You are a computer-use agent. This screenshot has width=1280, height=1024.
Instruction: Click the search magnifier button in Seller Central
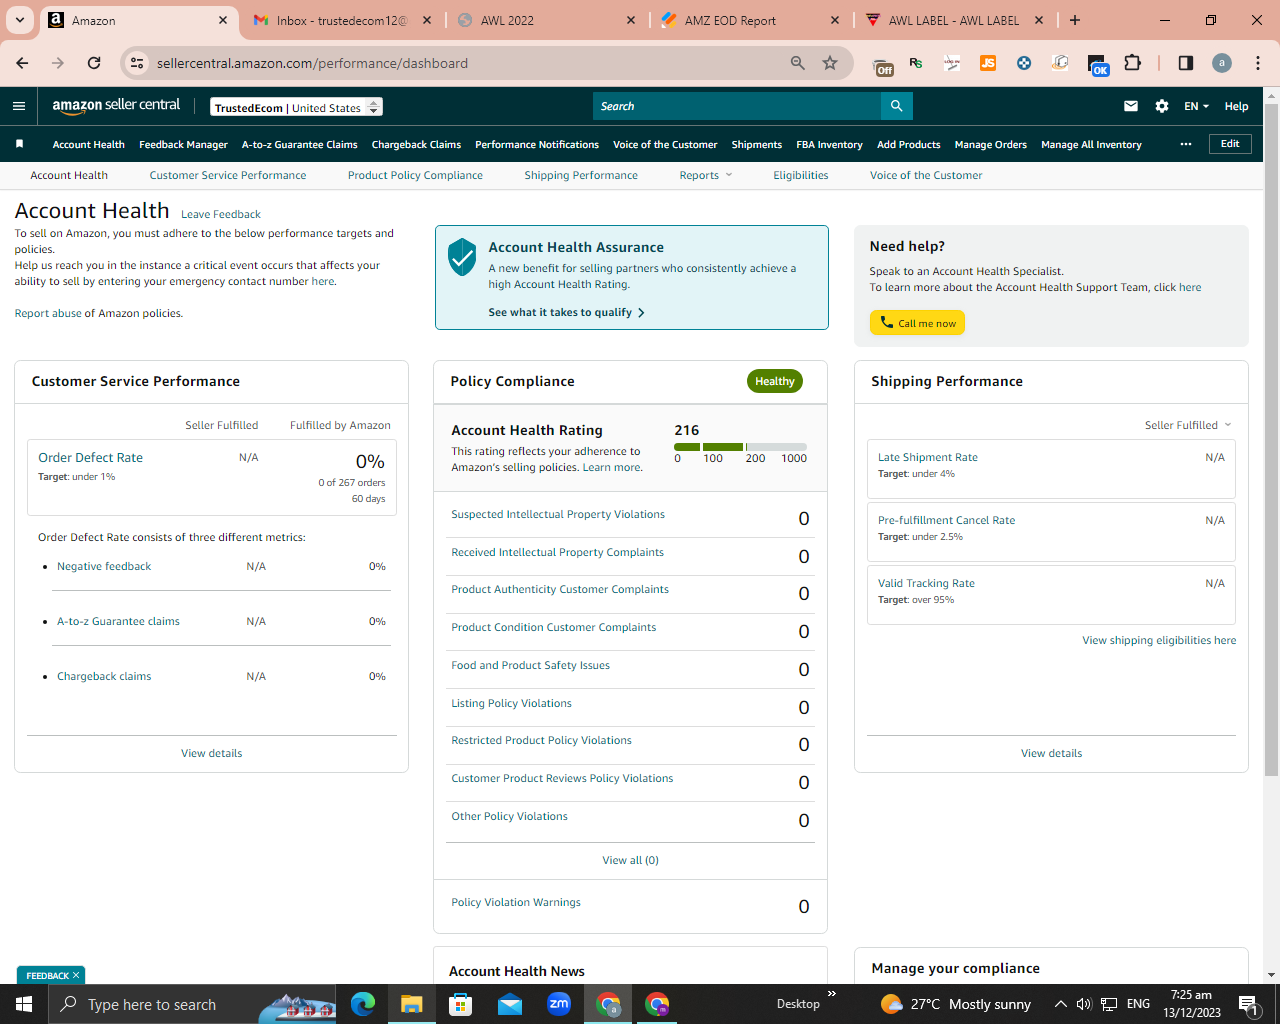coord(897,106)
